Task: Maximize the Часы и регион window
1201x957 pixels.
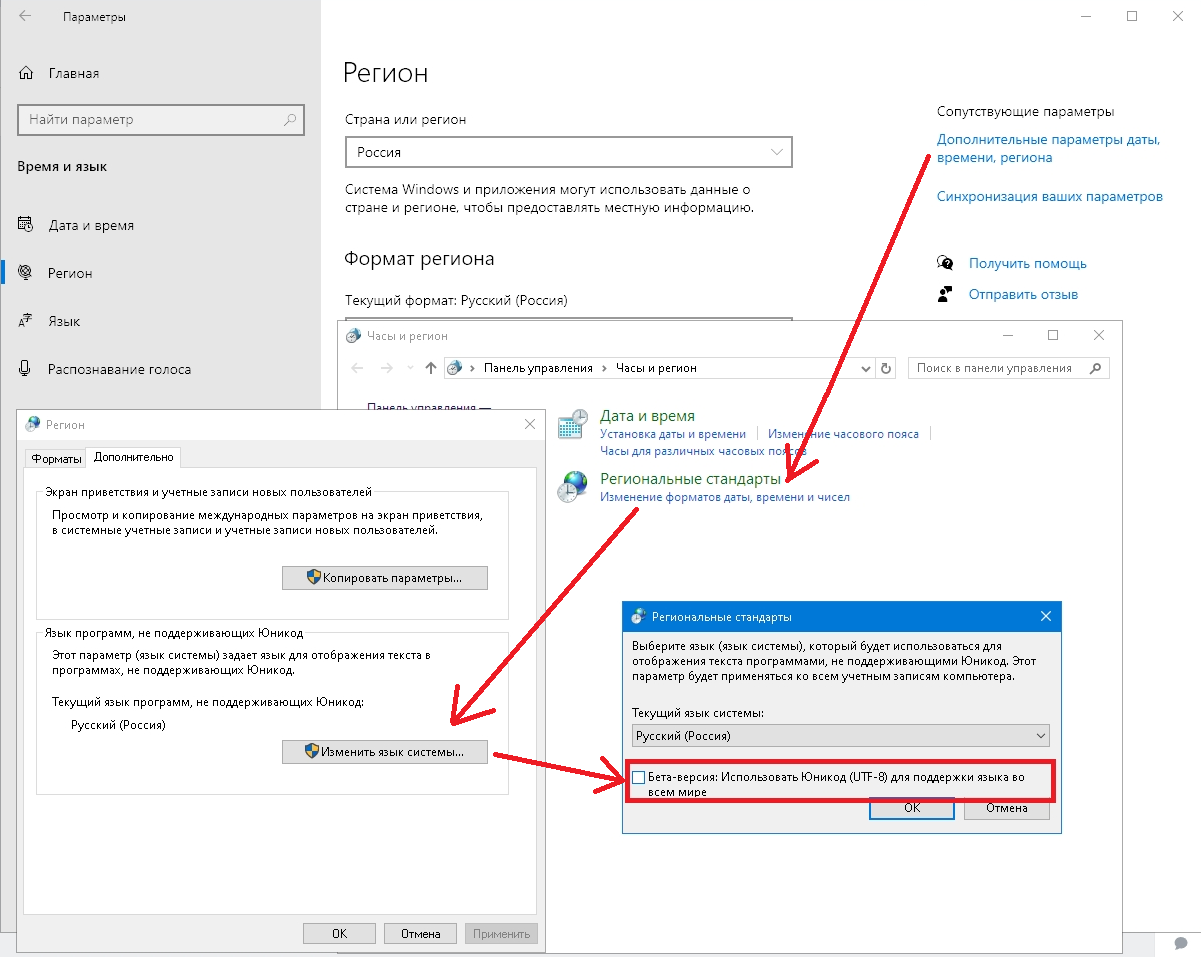Action: coord(1053,336)
